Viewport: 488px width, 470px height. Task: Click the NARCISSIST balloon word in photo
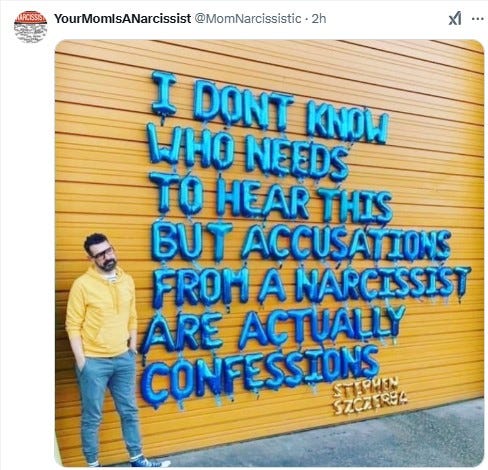383,283
